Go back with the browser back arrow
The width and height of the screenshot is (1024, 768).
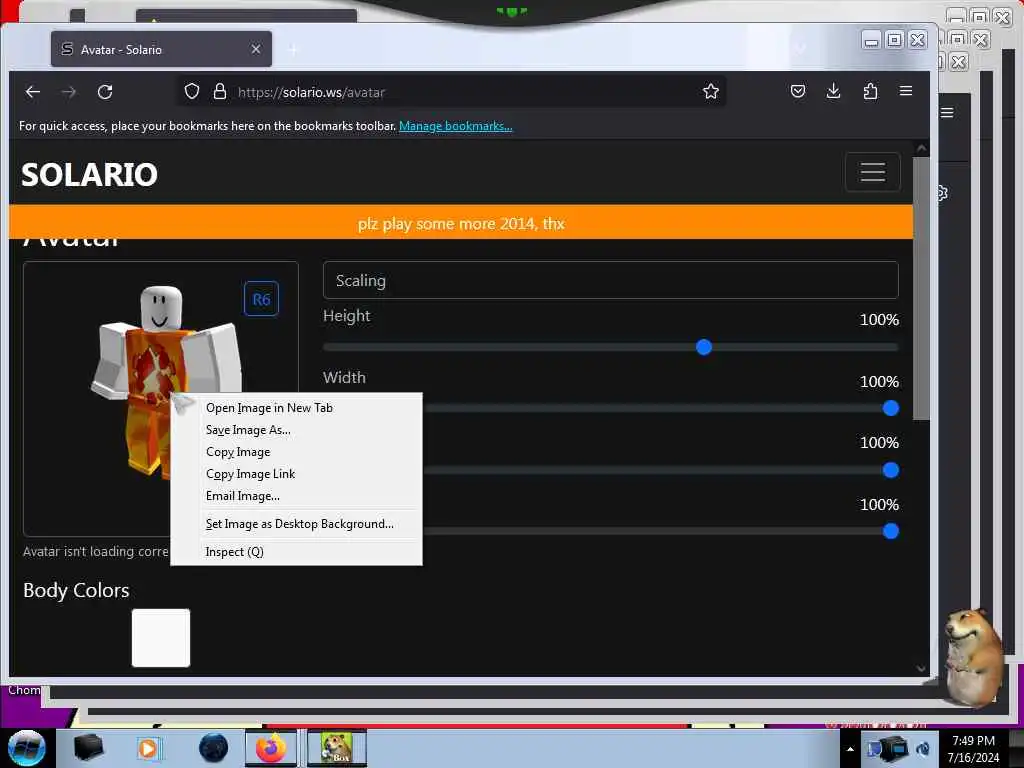(x=33, y=92)
